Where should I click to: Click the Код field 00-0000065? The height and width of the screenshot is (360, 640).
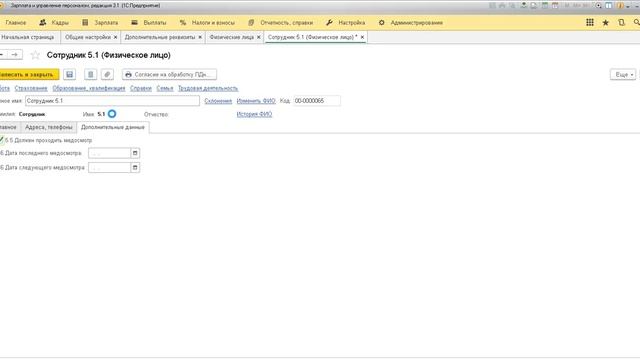(317, 101)
